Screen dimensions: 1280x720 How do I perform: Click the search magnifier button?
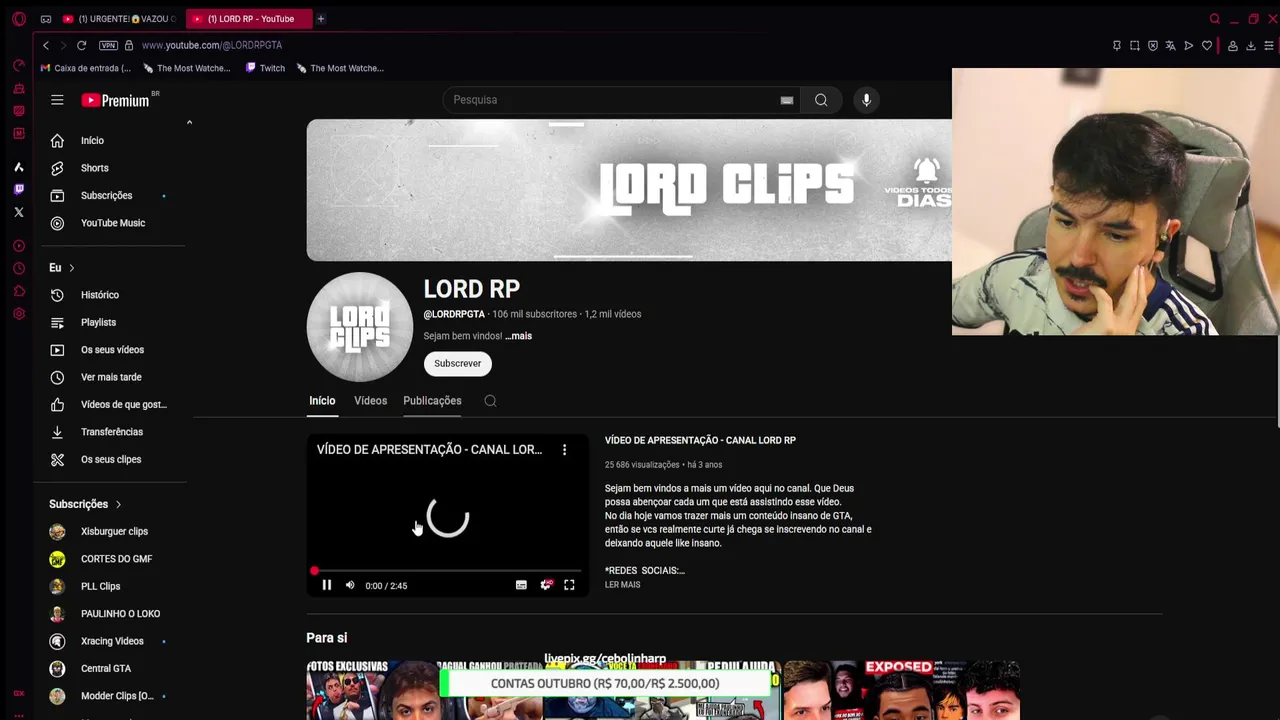[x=821, y=100]
